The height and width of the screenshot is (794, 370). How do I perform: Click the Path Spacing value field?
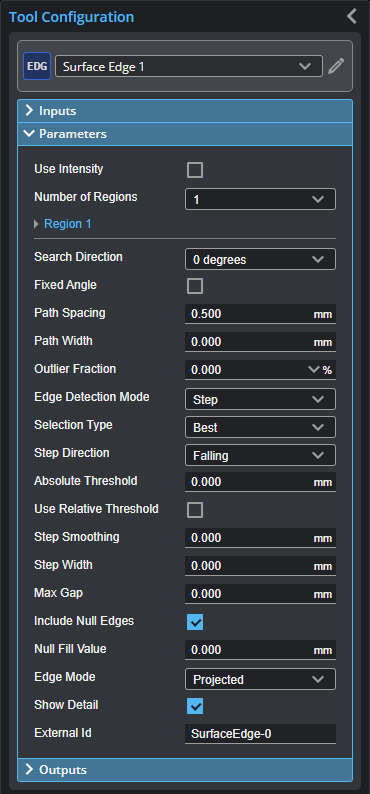click(x=260, y=314)
